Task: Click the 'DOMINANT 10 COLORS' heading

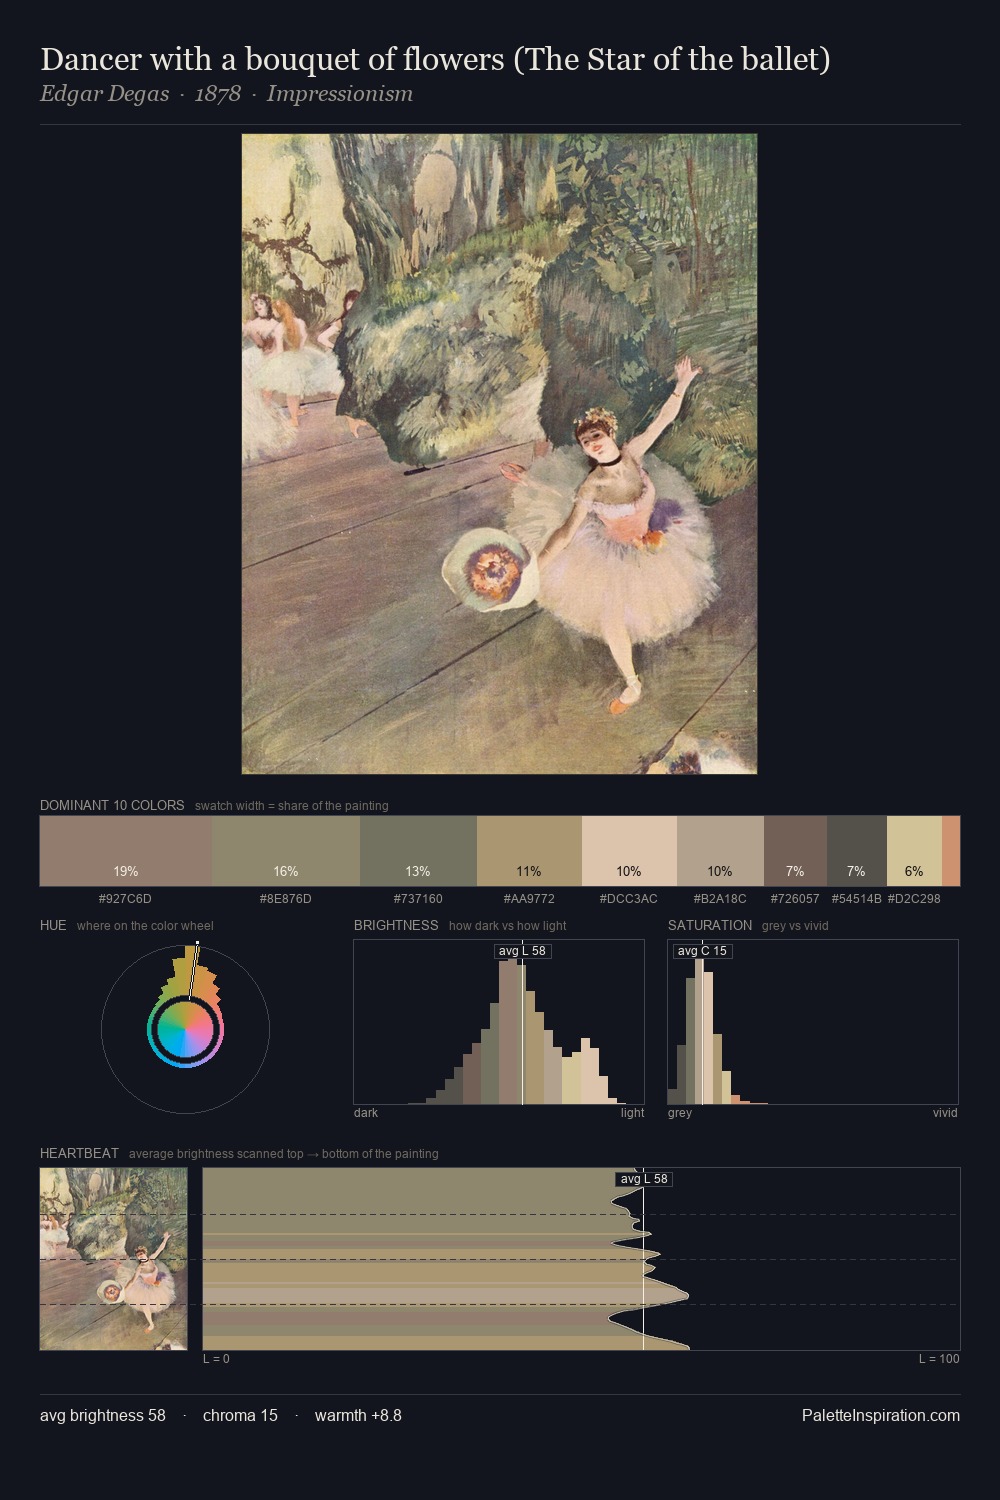Action: click(112, 805)
